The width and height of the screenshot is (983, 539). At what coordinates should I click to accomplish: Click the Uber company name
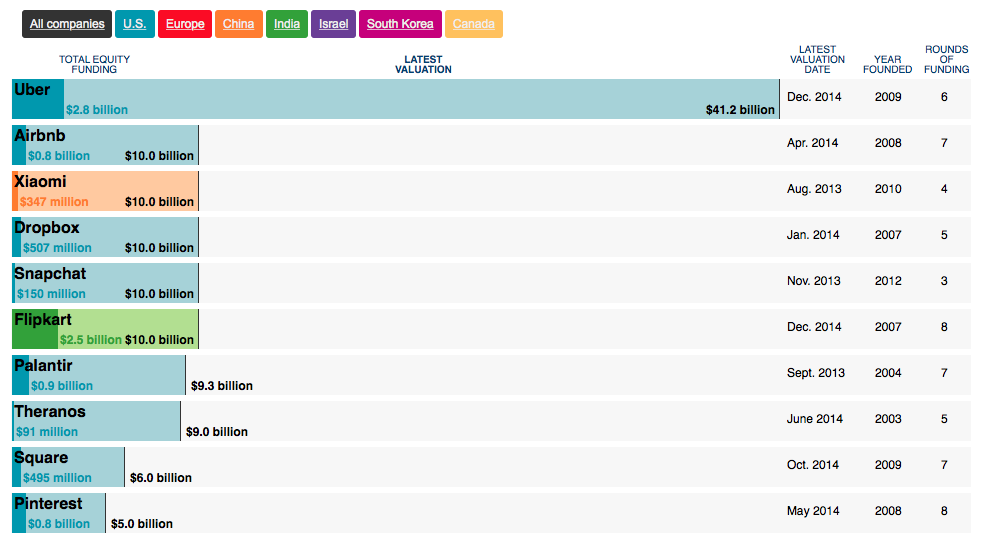click(x=32, y=90)
